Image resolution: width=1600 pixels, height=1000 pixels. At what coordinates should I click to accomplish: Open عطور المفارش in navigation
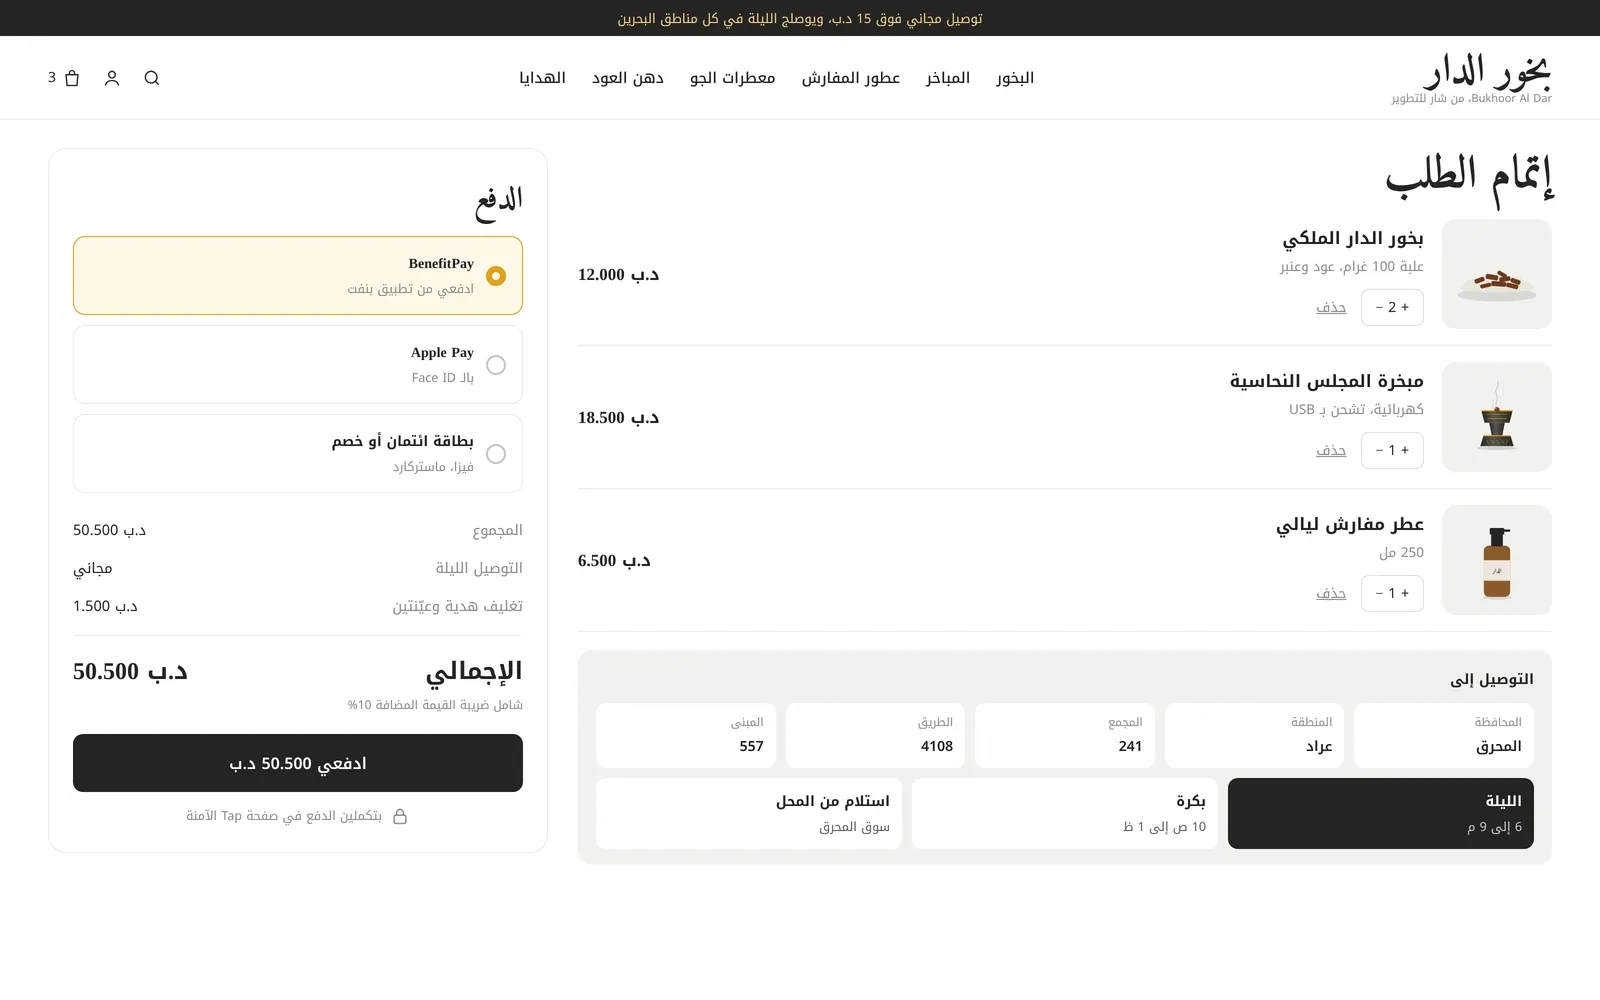pos(851,78)
